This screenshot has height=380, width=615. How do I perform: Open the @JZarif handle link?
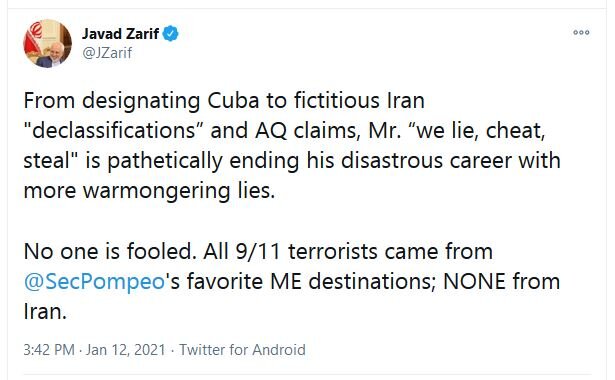[x=107, y=53]
